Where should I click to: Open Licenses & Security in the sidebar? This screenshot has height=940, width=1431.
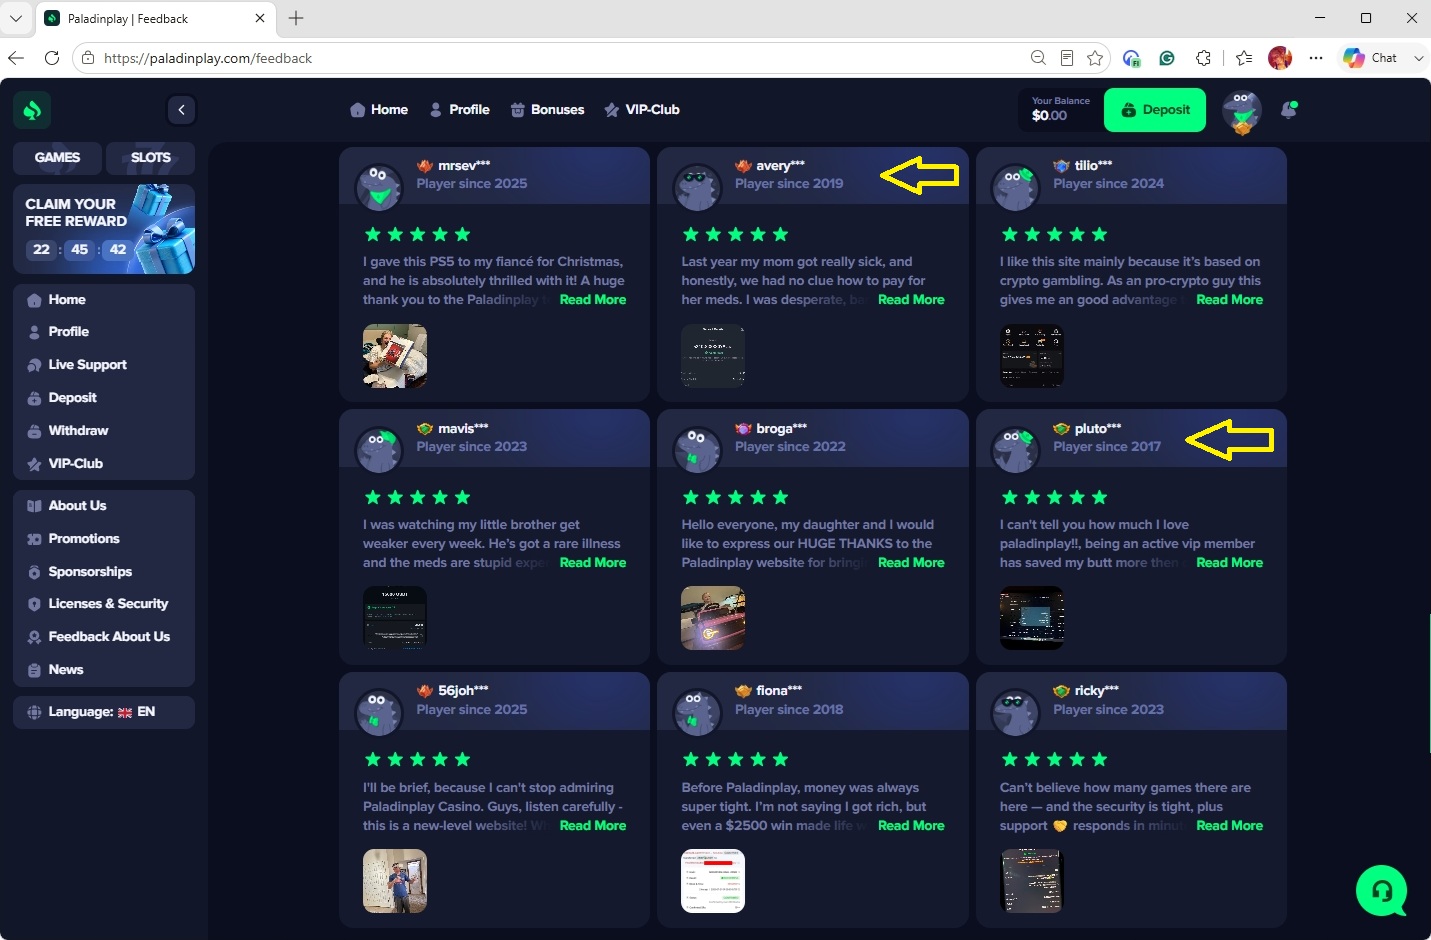click(104, 604)
